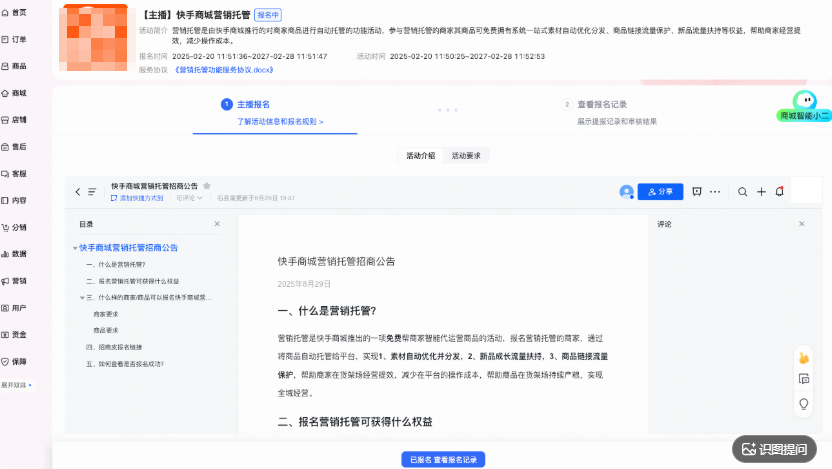Toggle the document outline list icon

(92, 192)
